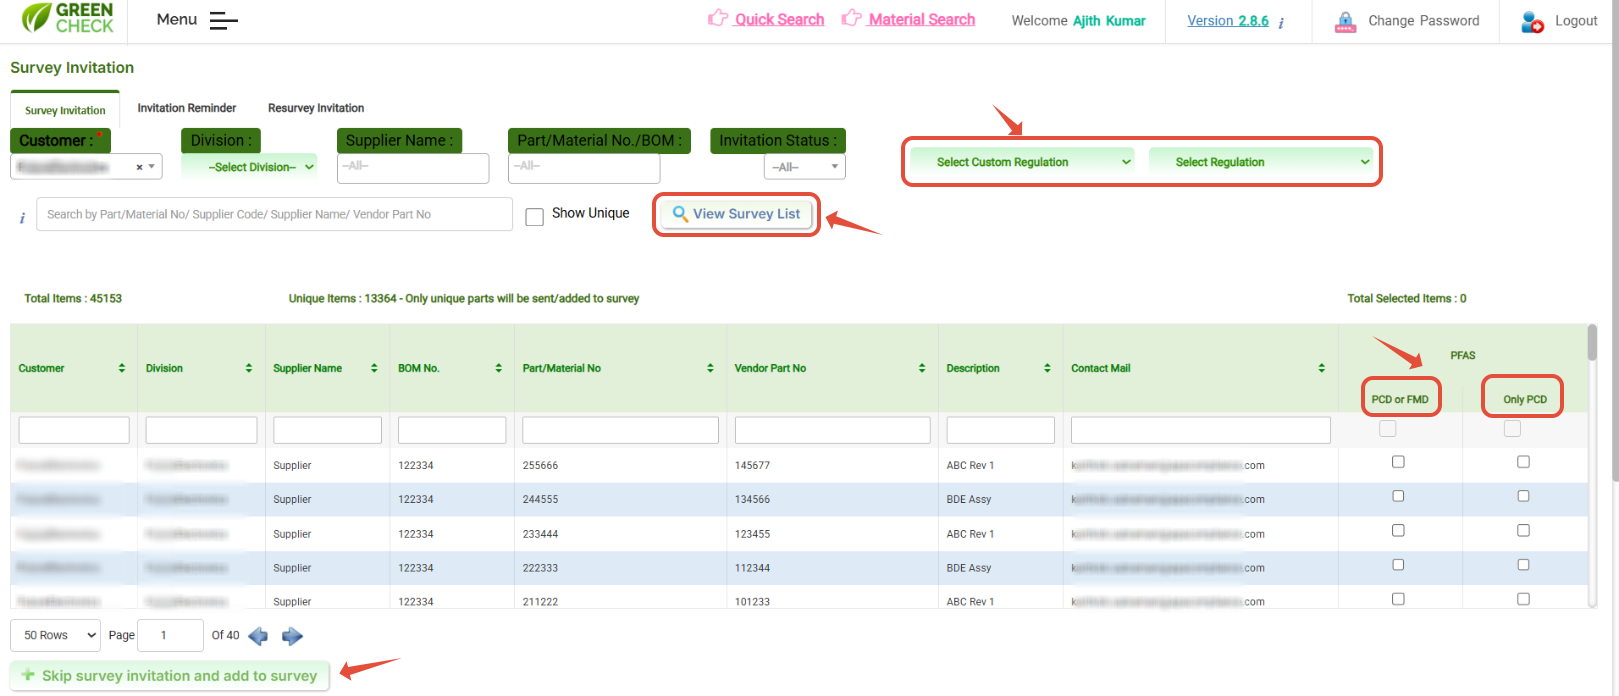This screenshot has height=696, width=1619.
Task: Sort by Description column
Action: (1047, 368)
